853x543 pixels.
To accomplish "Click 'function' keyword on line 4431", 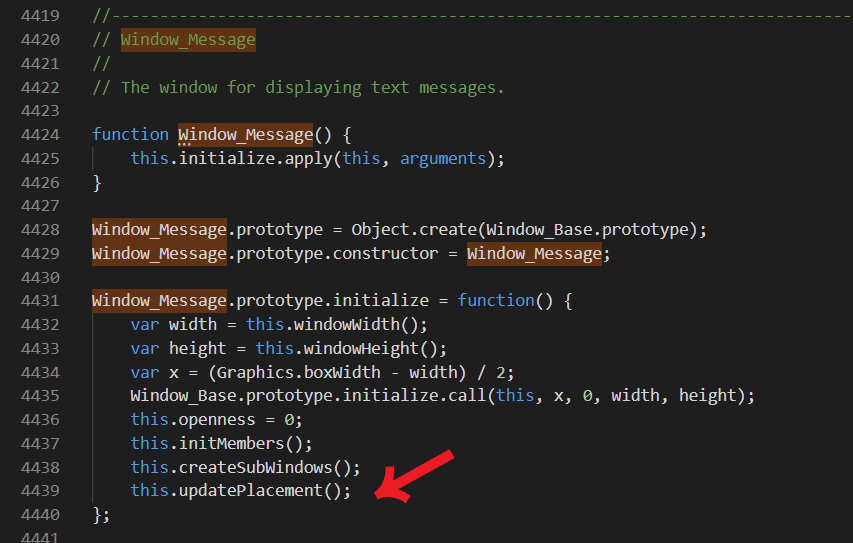I will [x=496, y=300].
